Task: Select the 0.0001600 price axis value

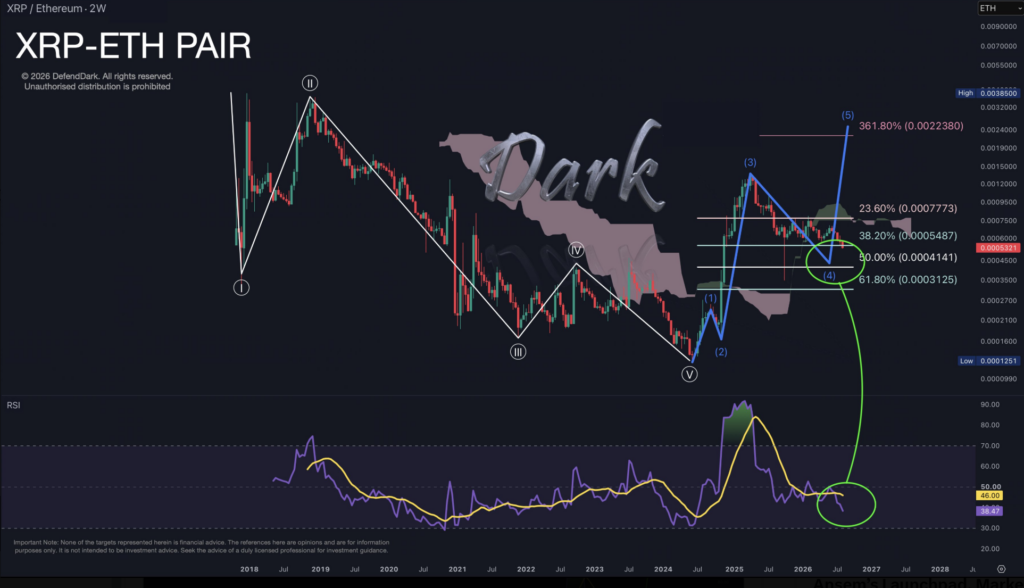Action: [x=999, y=341]
